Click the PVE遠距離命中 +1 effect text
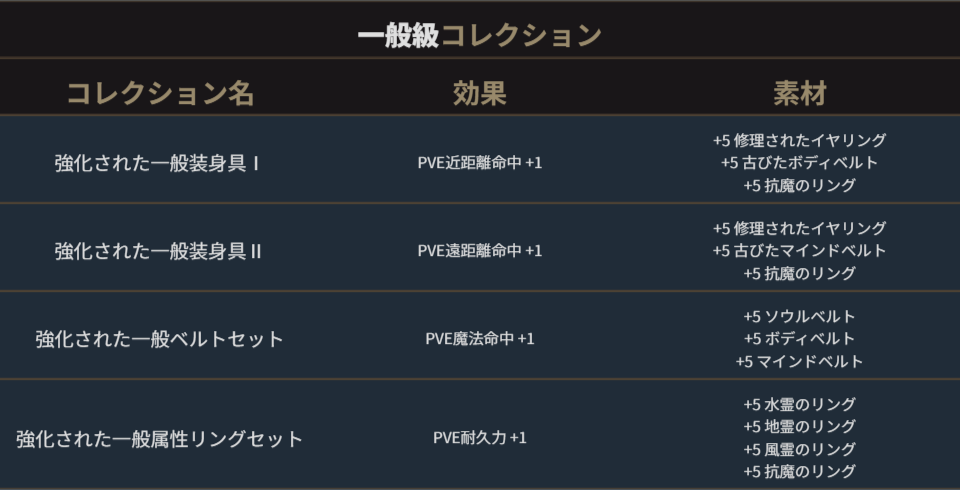Viewport: 960px width, 490px height. pos(479,251)
